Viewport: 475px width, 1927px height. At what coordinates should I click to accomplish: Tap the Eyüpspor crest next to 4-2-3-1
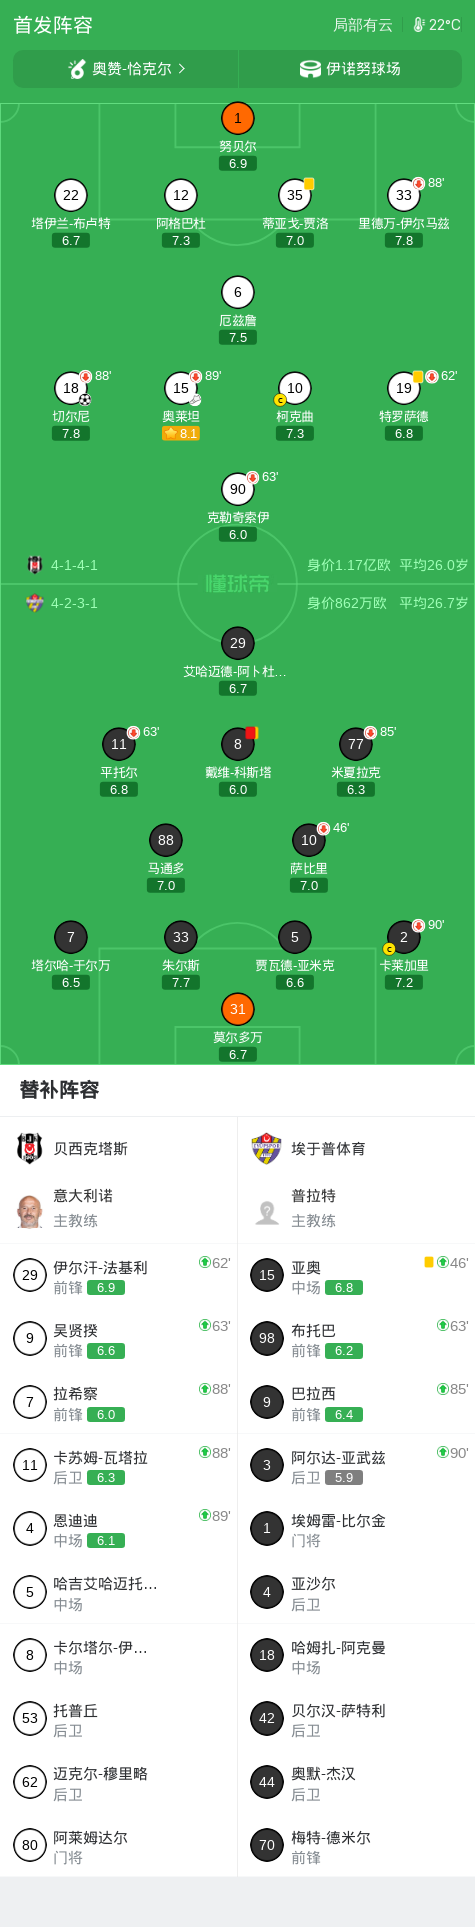(x=35, y=603)
